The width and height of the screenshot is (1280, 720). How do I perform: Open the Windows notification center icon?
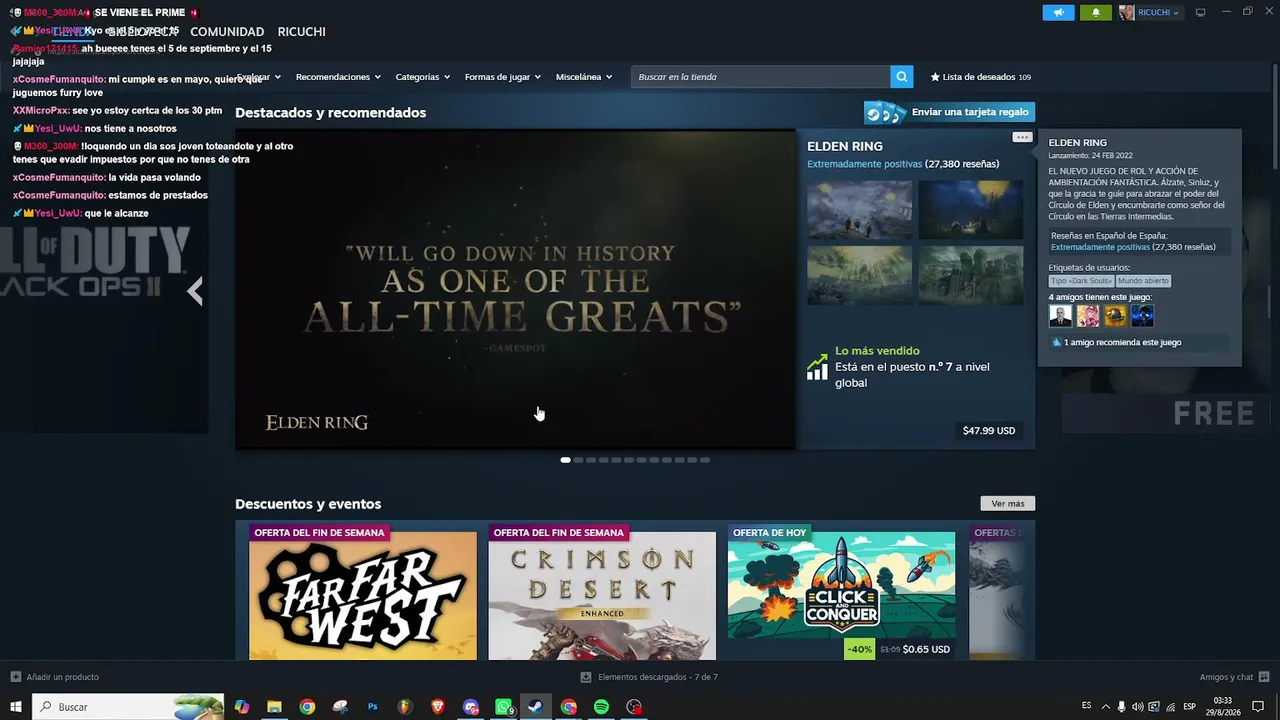[x=1258, y=707]
